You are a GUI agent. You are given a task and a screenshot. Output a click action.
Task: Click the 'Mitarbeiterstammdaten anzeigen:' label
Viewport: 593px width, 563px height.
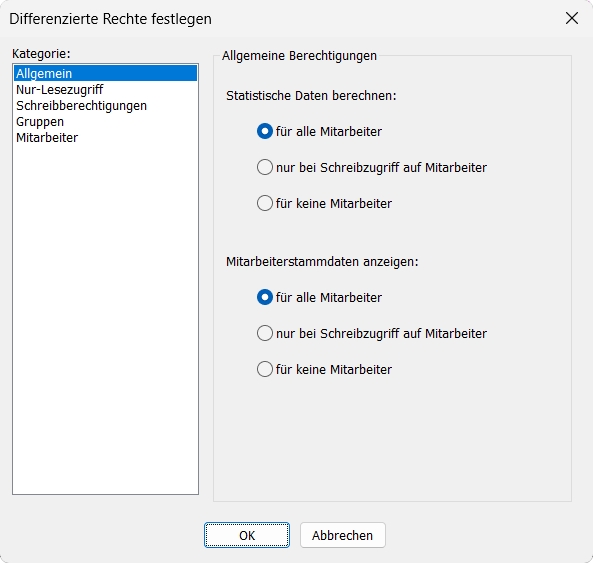click(322, 262)
